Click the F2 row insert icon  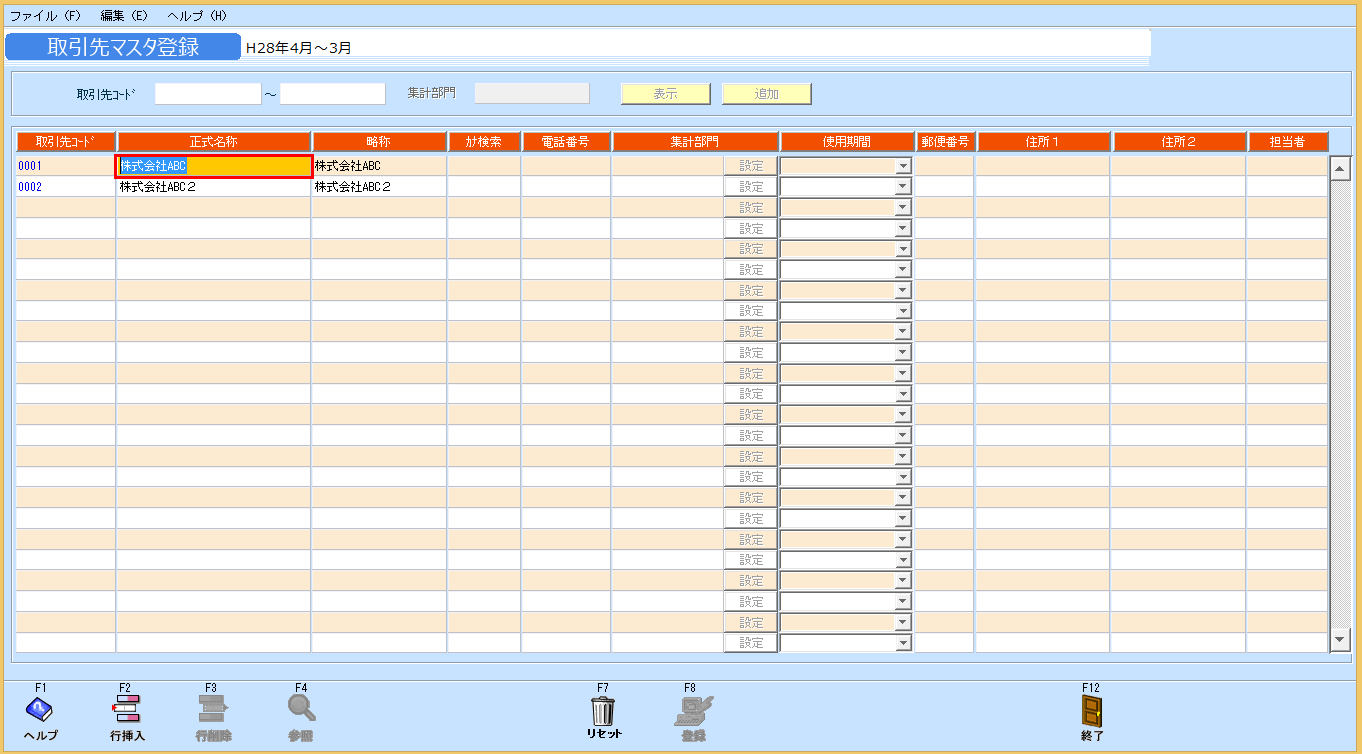click(127, 710)
